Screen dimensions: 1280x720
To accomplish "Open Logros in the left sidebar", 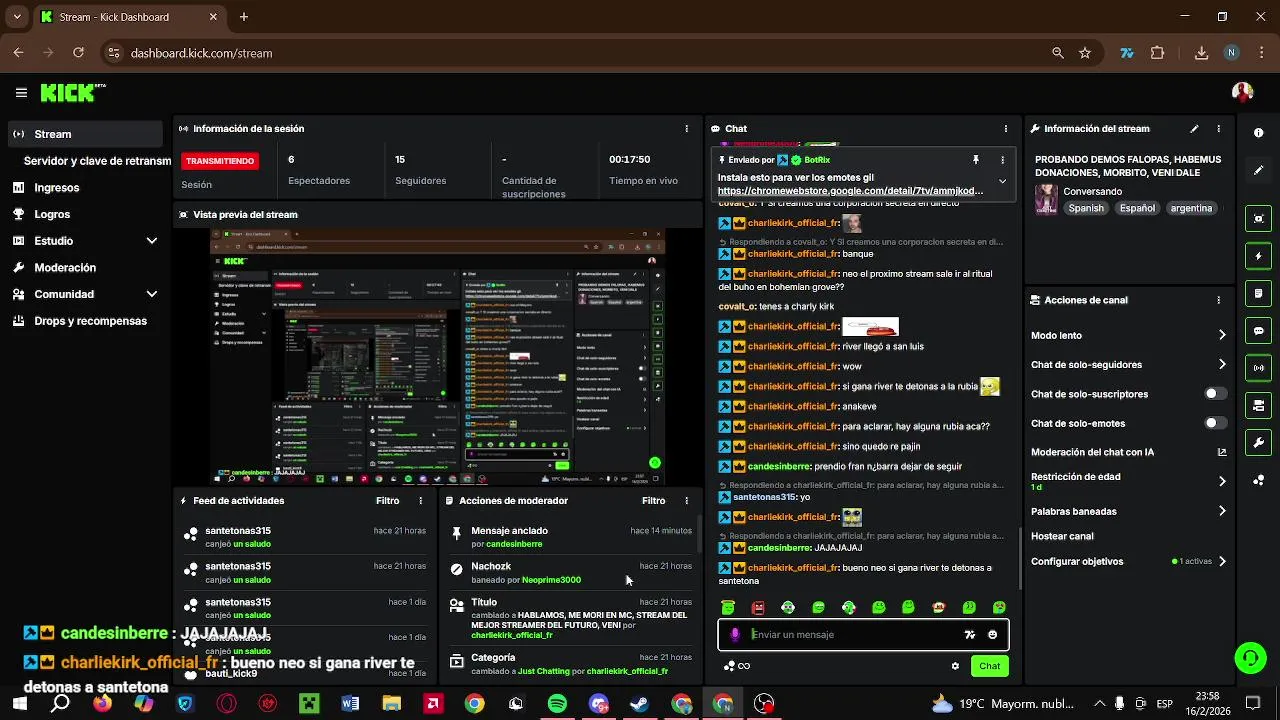I will (52, 214).
